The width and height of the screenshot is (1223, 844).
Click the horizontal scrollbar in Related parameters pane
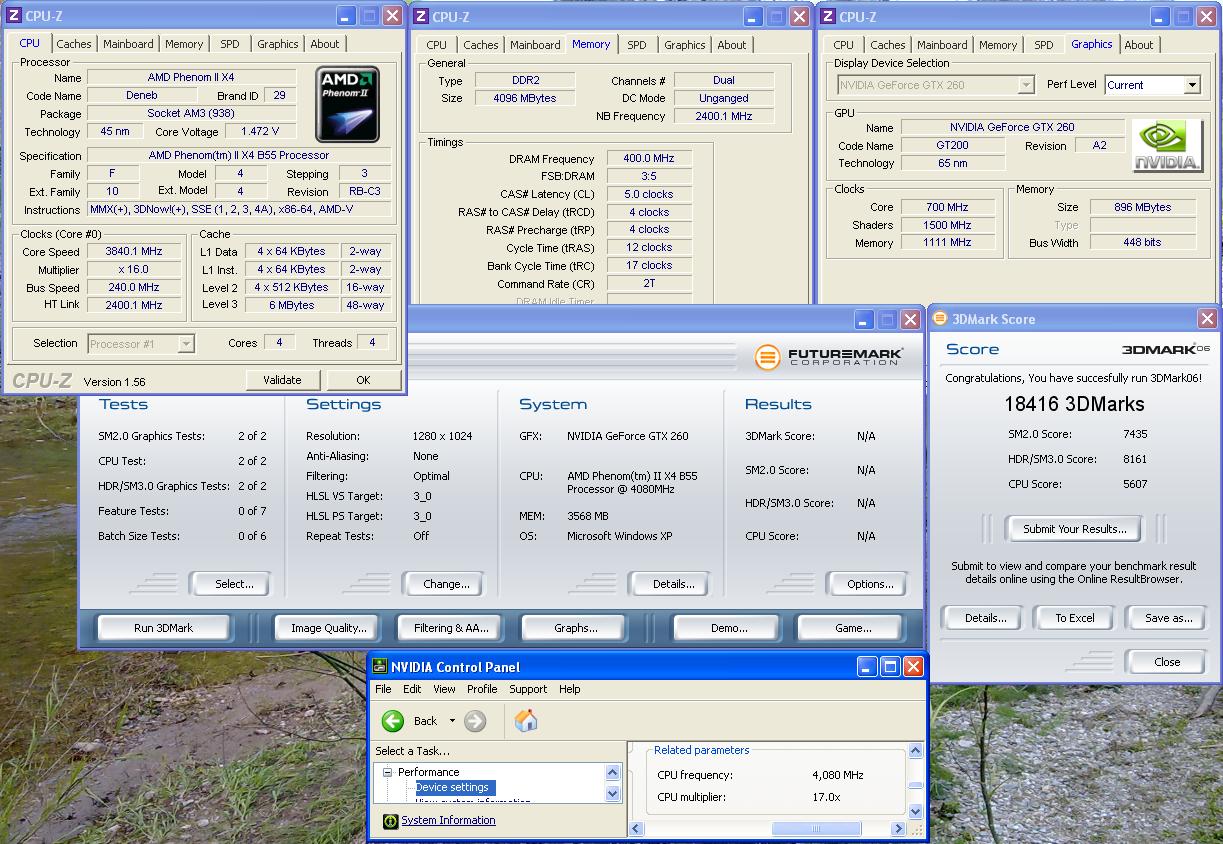[817, 829]
